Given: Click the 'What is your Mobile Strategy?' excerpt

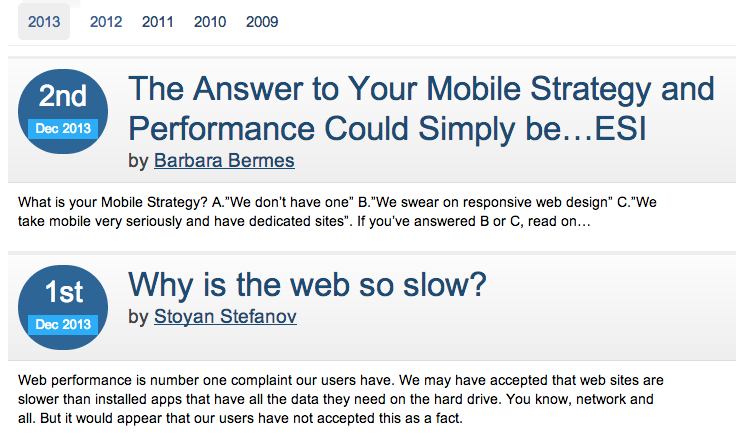Looking at the screenshot, I should (x=337, y=212).
